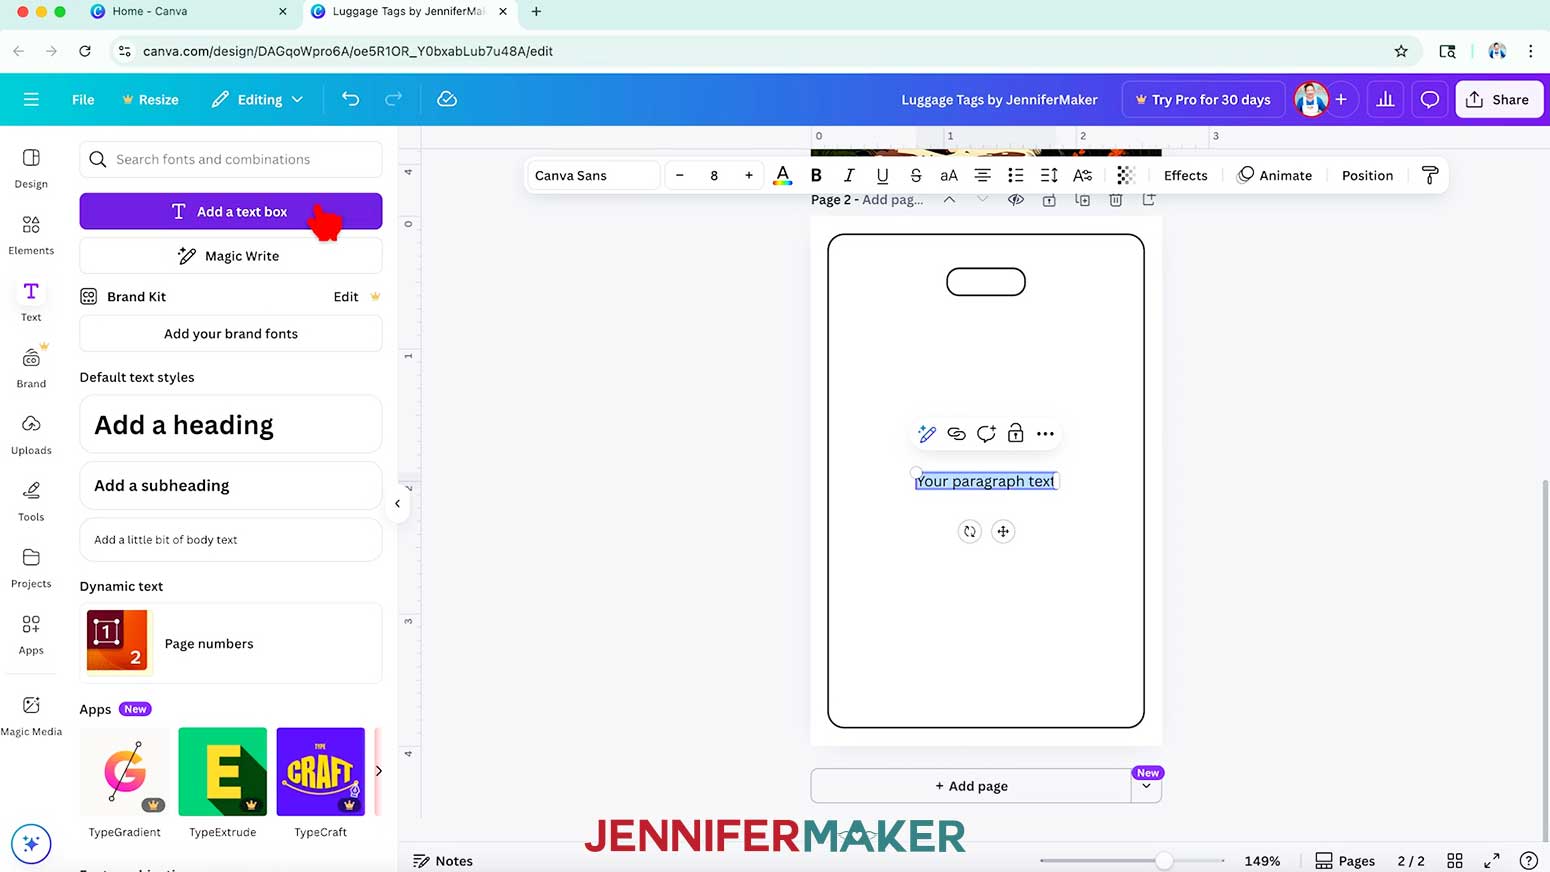Open the transparency checkerboard icon
The width and height of the screenshot is (1550, 872).
pos(1125,175)
